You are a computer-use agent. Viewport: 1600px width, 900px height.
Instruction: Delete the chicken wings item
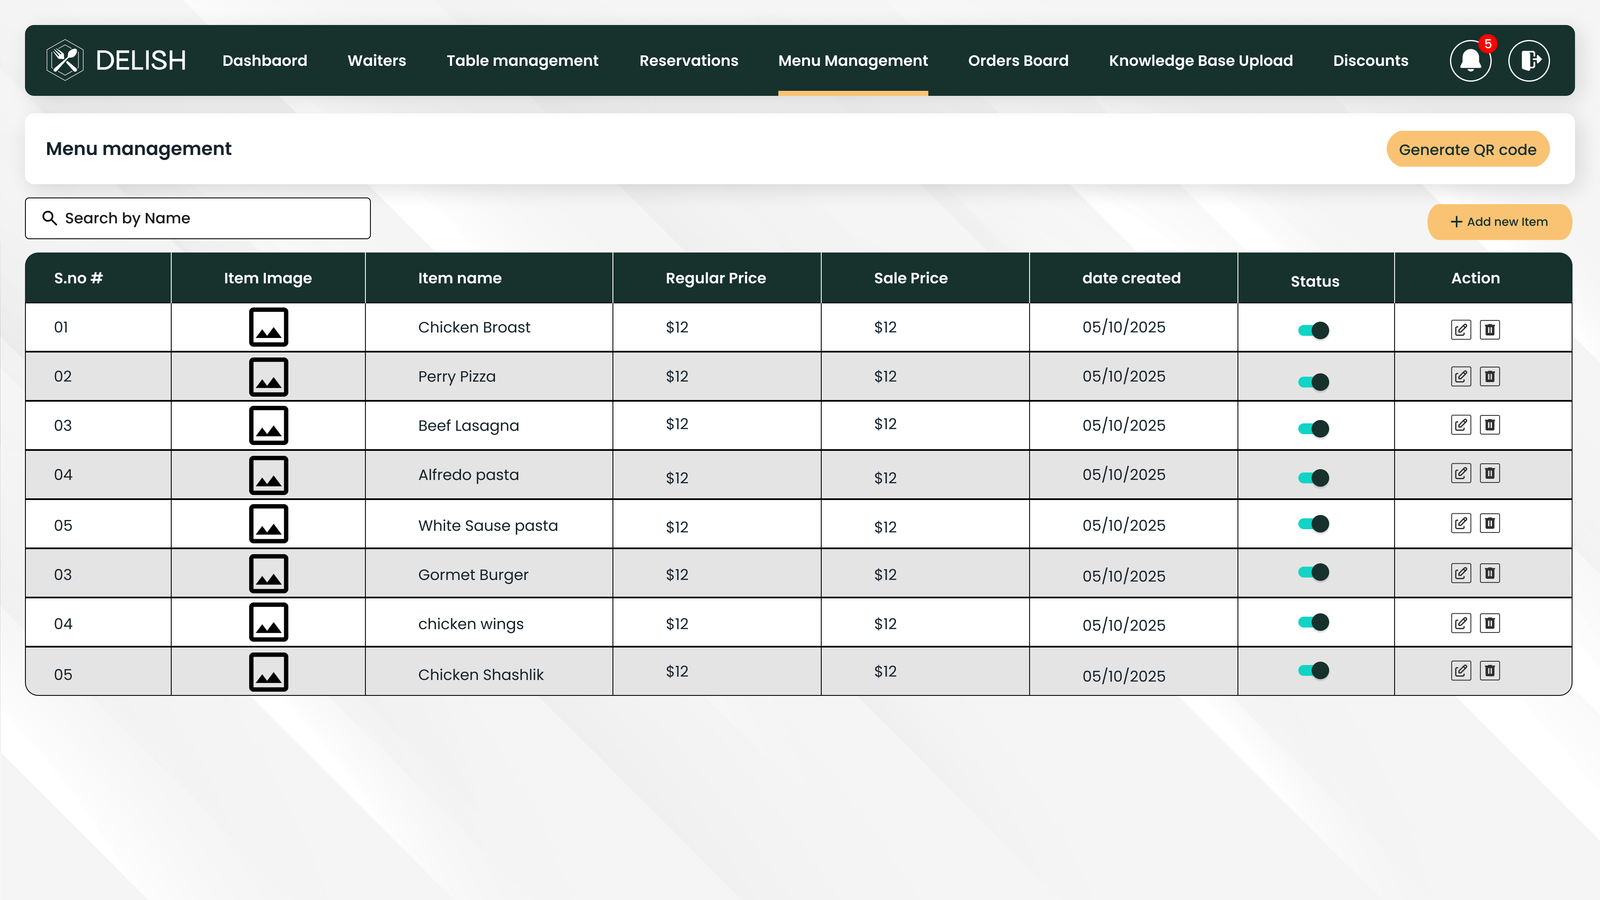(x=1490, y=623)
